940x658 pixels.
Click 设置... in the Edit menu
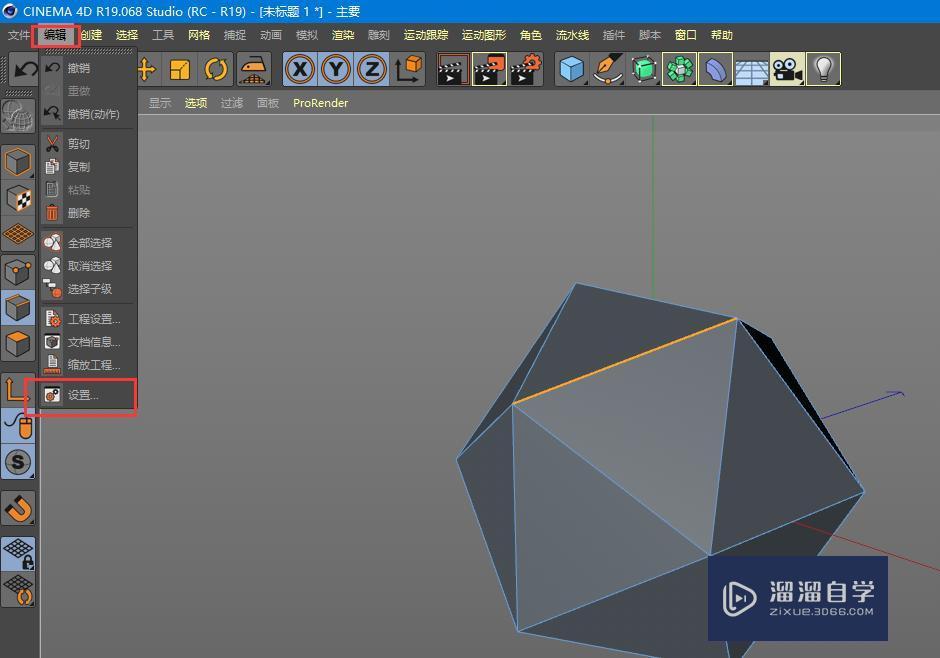[78, 395]
